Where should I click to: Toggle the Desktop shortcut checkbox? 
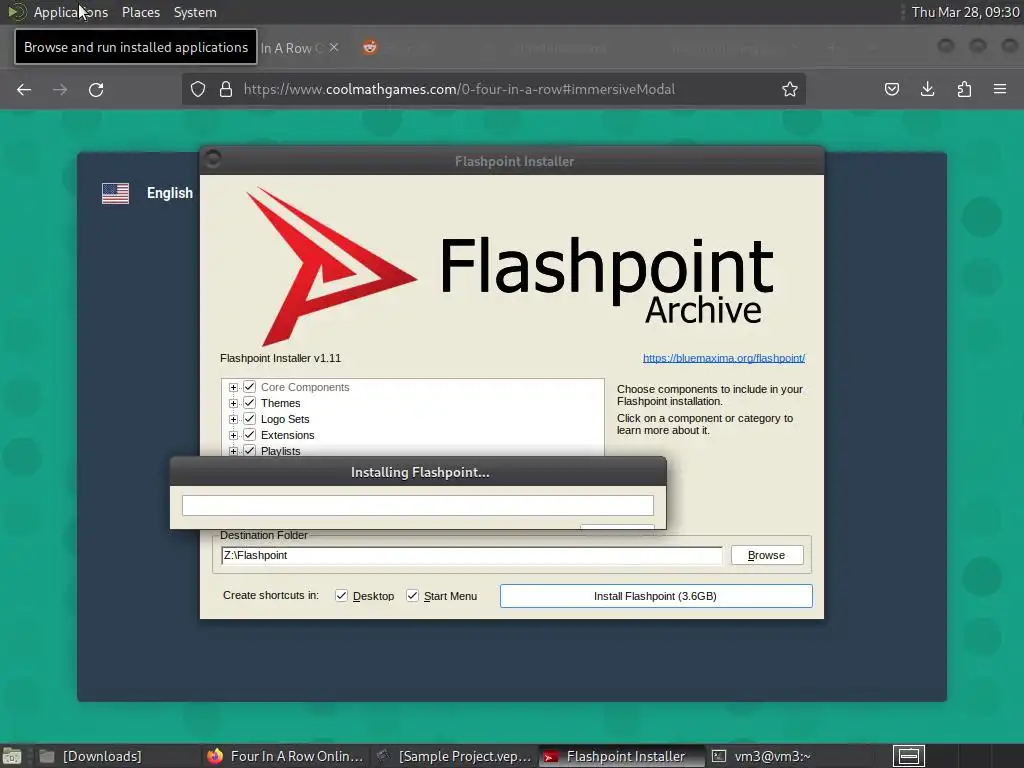click(342, 596)
